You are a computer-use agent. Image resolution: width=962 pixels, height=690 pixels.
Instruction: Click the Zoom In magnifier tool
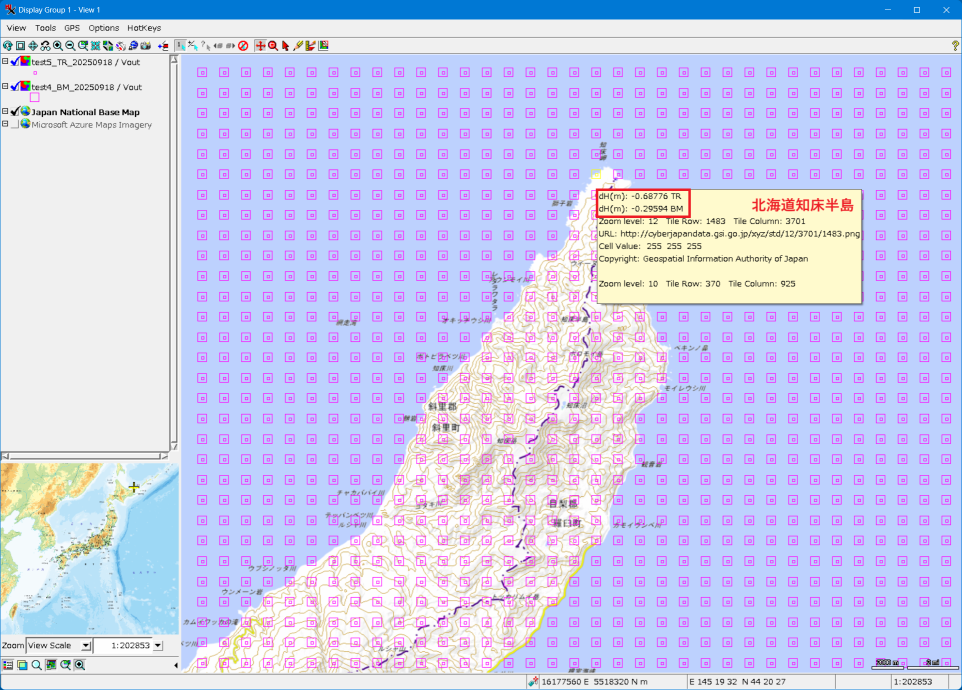[57, 46]
